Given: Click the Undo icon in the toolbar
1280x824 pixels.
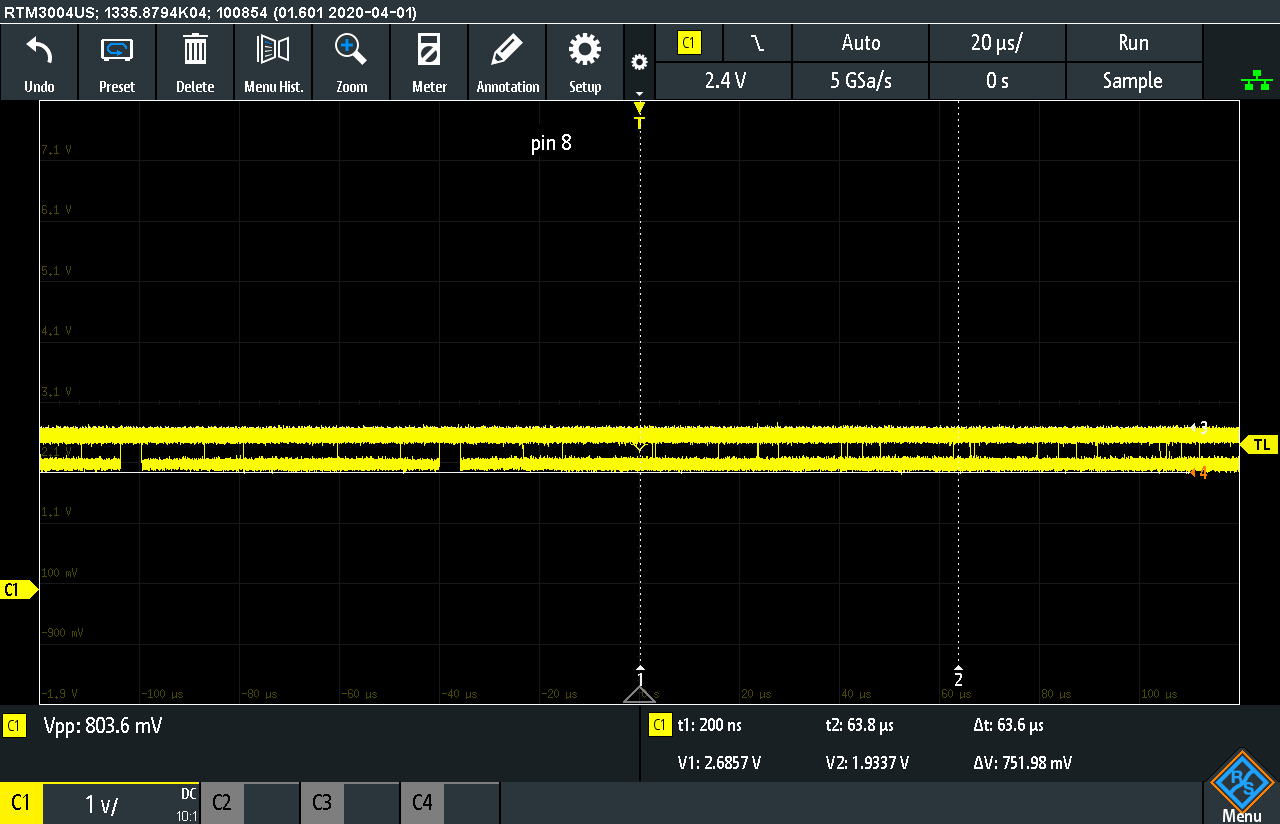Looking at the screenshot, I should point(39,62).
